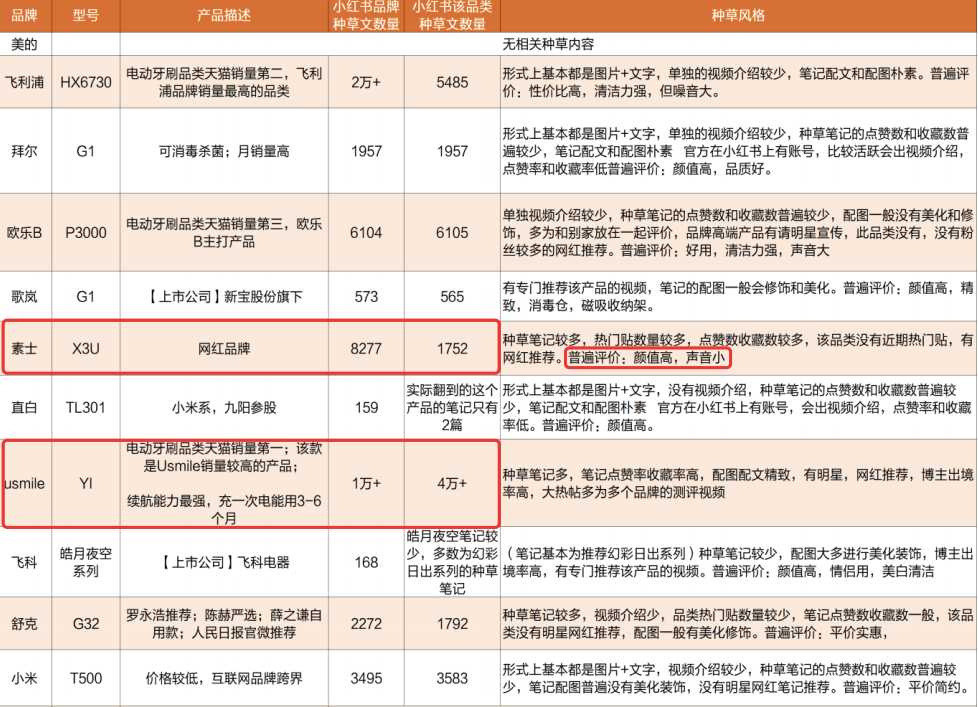
Task: Select 可消毒杀菌；月销量高 description cell
Action: [x=225, y=151]
